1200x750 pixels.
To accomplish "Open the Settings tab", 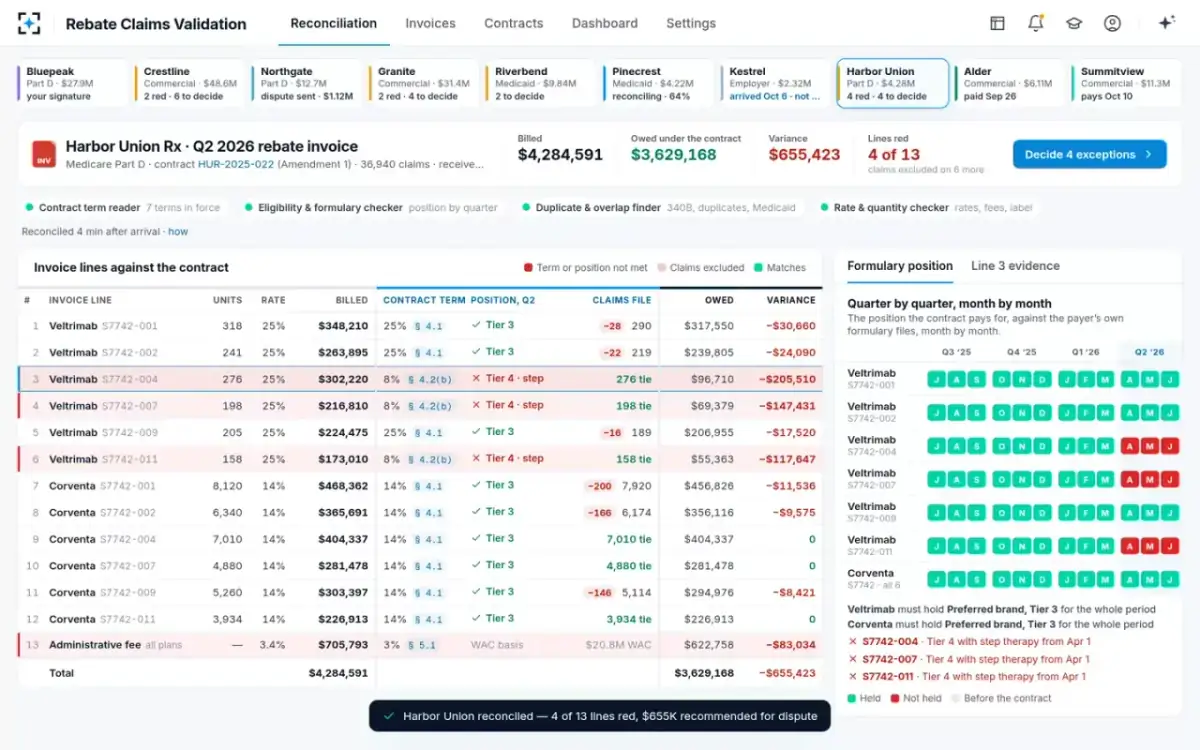I will pos(691,23).
